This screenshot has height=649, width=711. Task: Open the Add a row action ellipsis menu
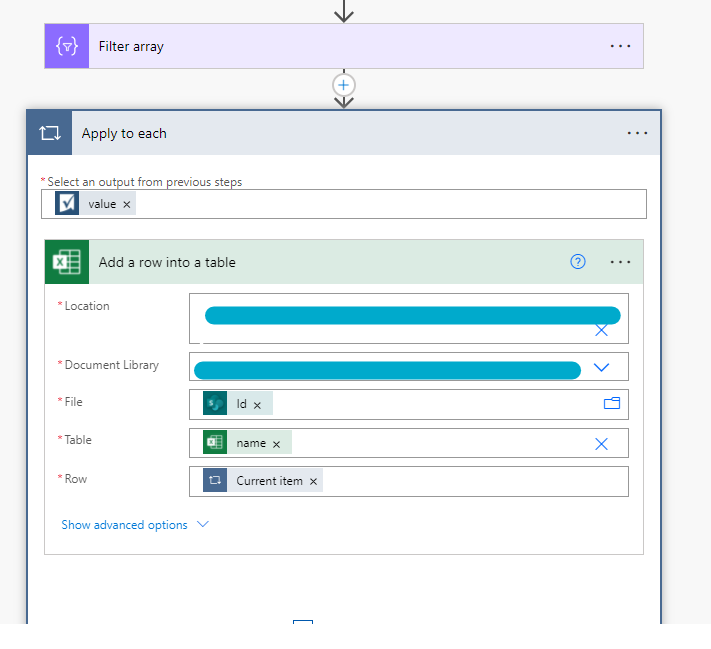(620, 262)
